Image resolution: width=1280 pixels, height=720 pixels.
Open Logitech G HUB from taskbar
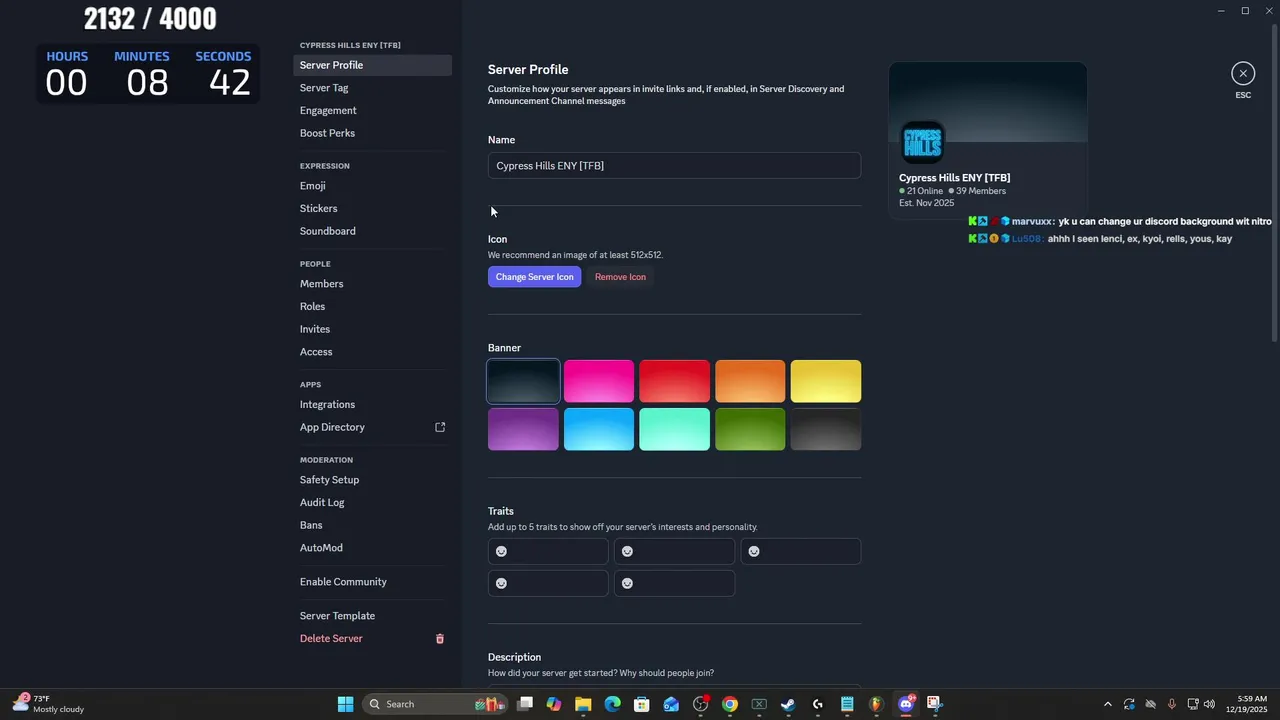pos(818,704)
